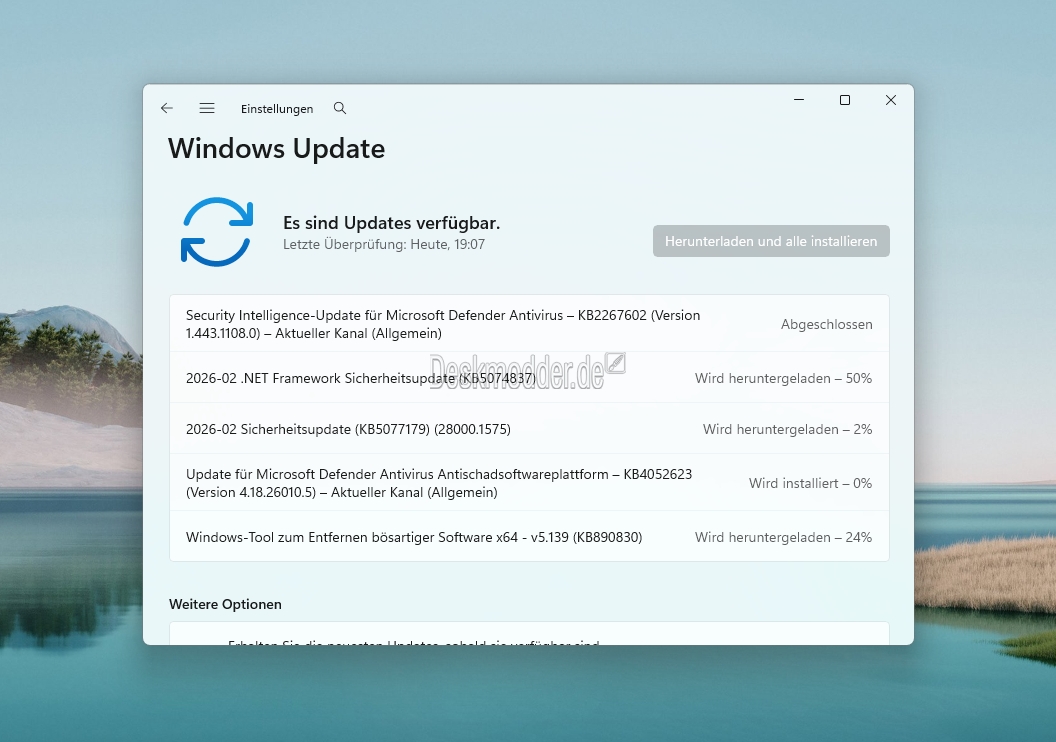Screen dimensions: 1056x742
Task: Click the 'Letzte Überprüfung: Heute, 19:07' text
Action: pyautogui.click(x=384, y=244)
